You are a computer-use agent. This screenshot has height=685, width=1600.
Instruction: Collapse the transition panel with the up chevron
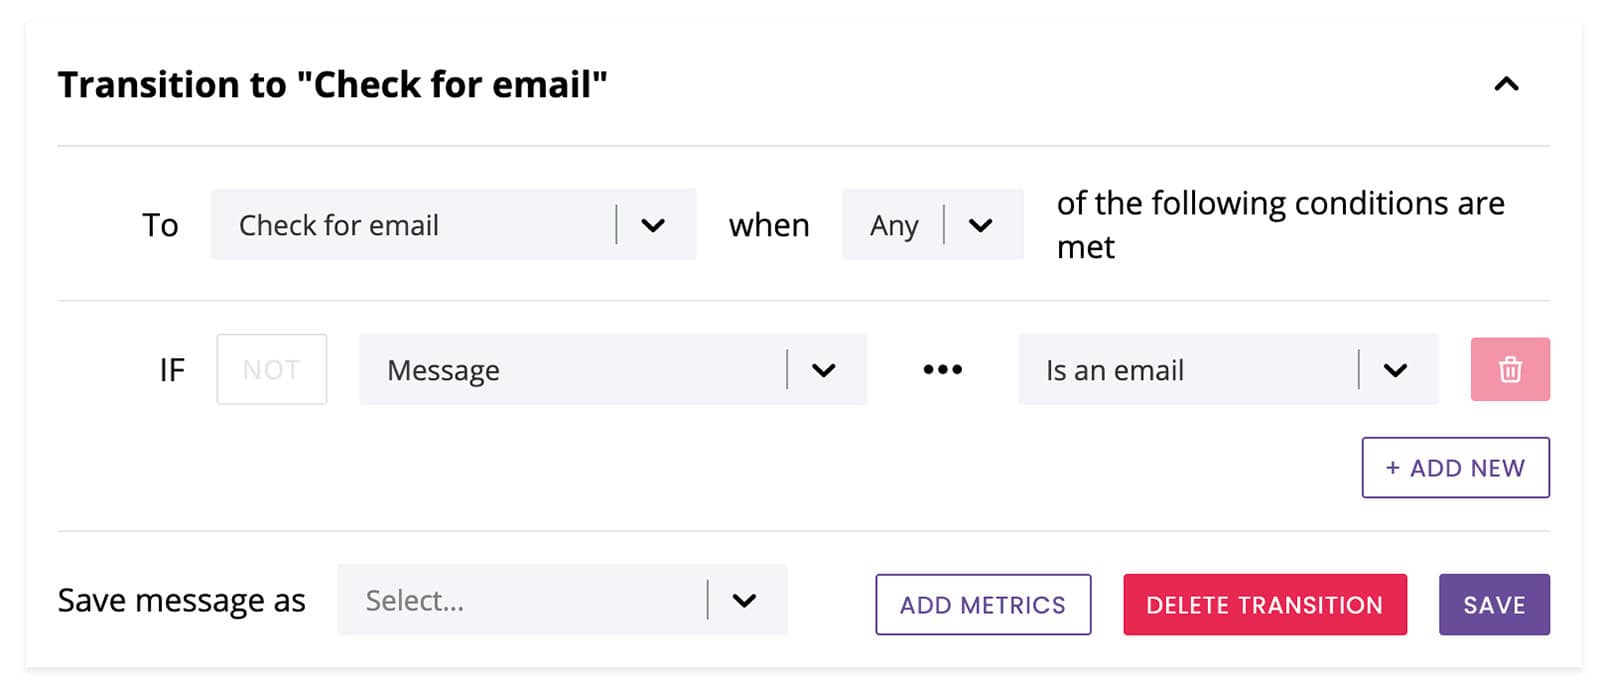tap(1506, 84)
